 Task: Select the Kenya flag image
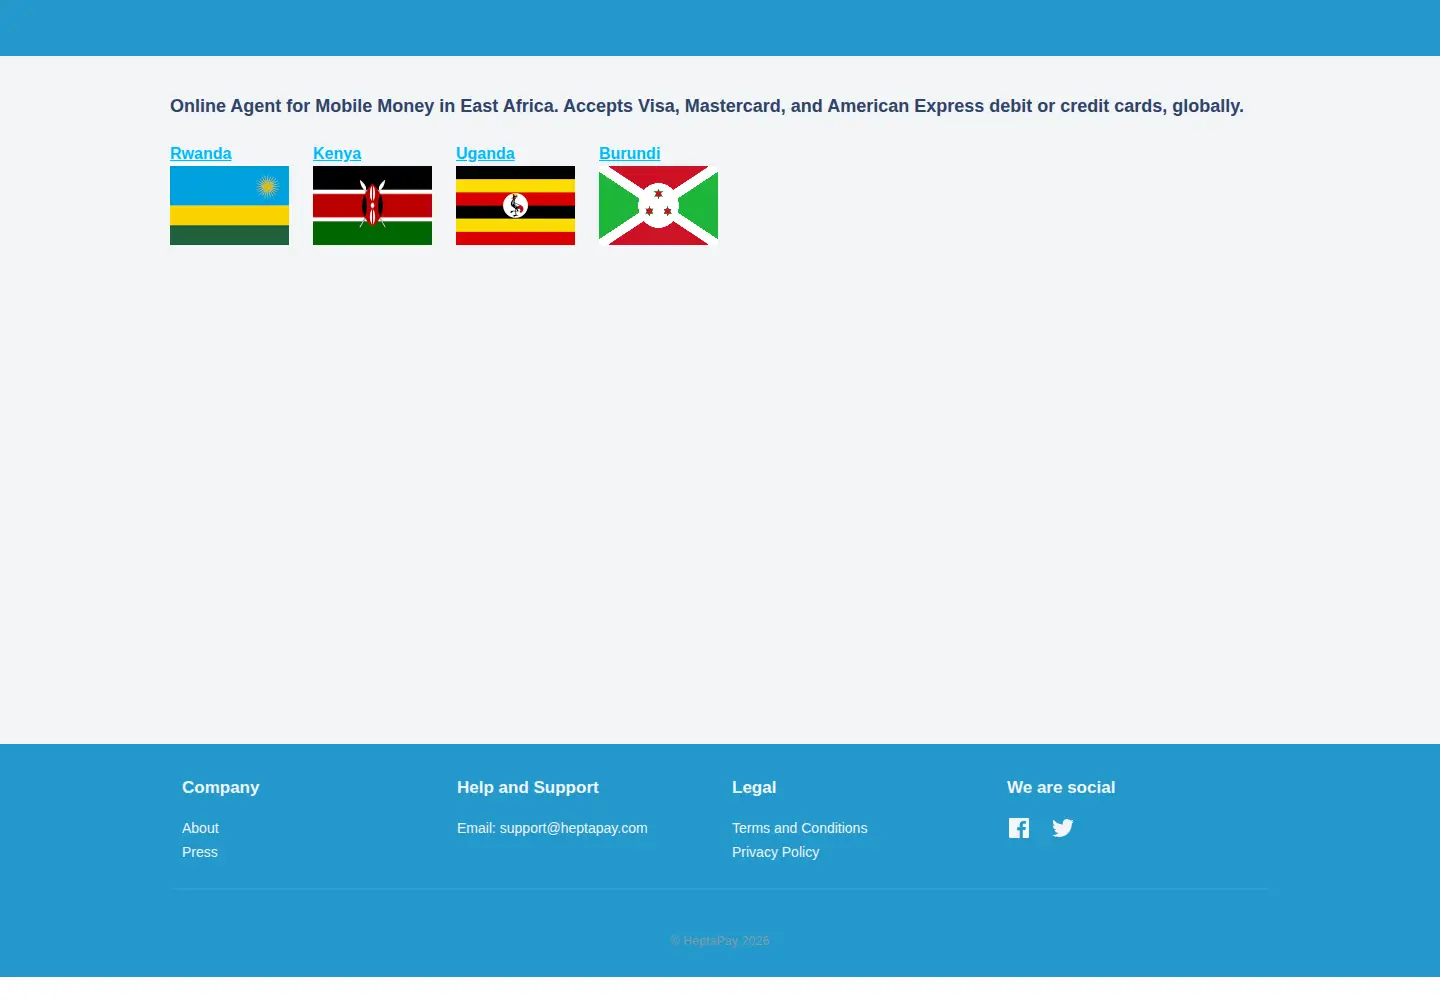tap(372, 205)
